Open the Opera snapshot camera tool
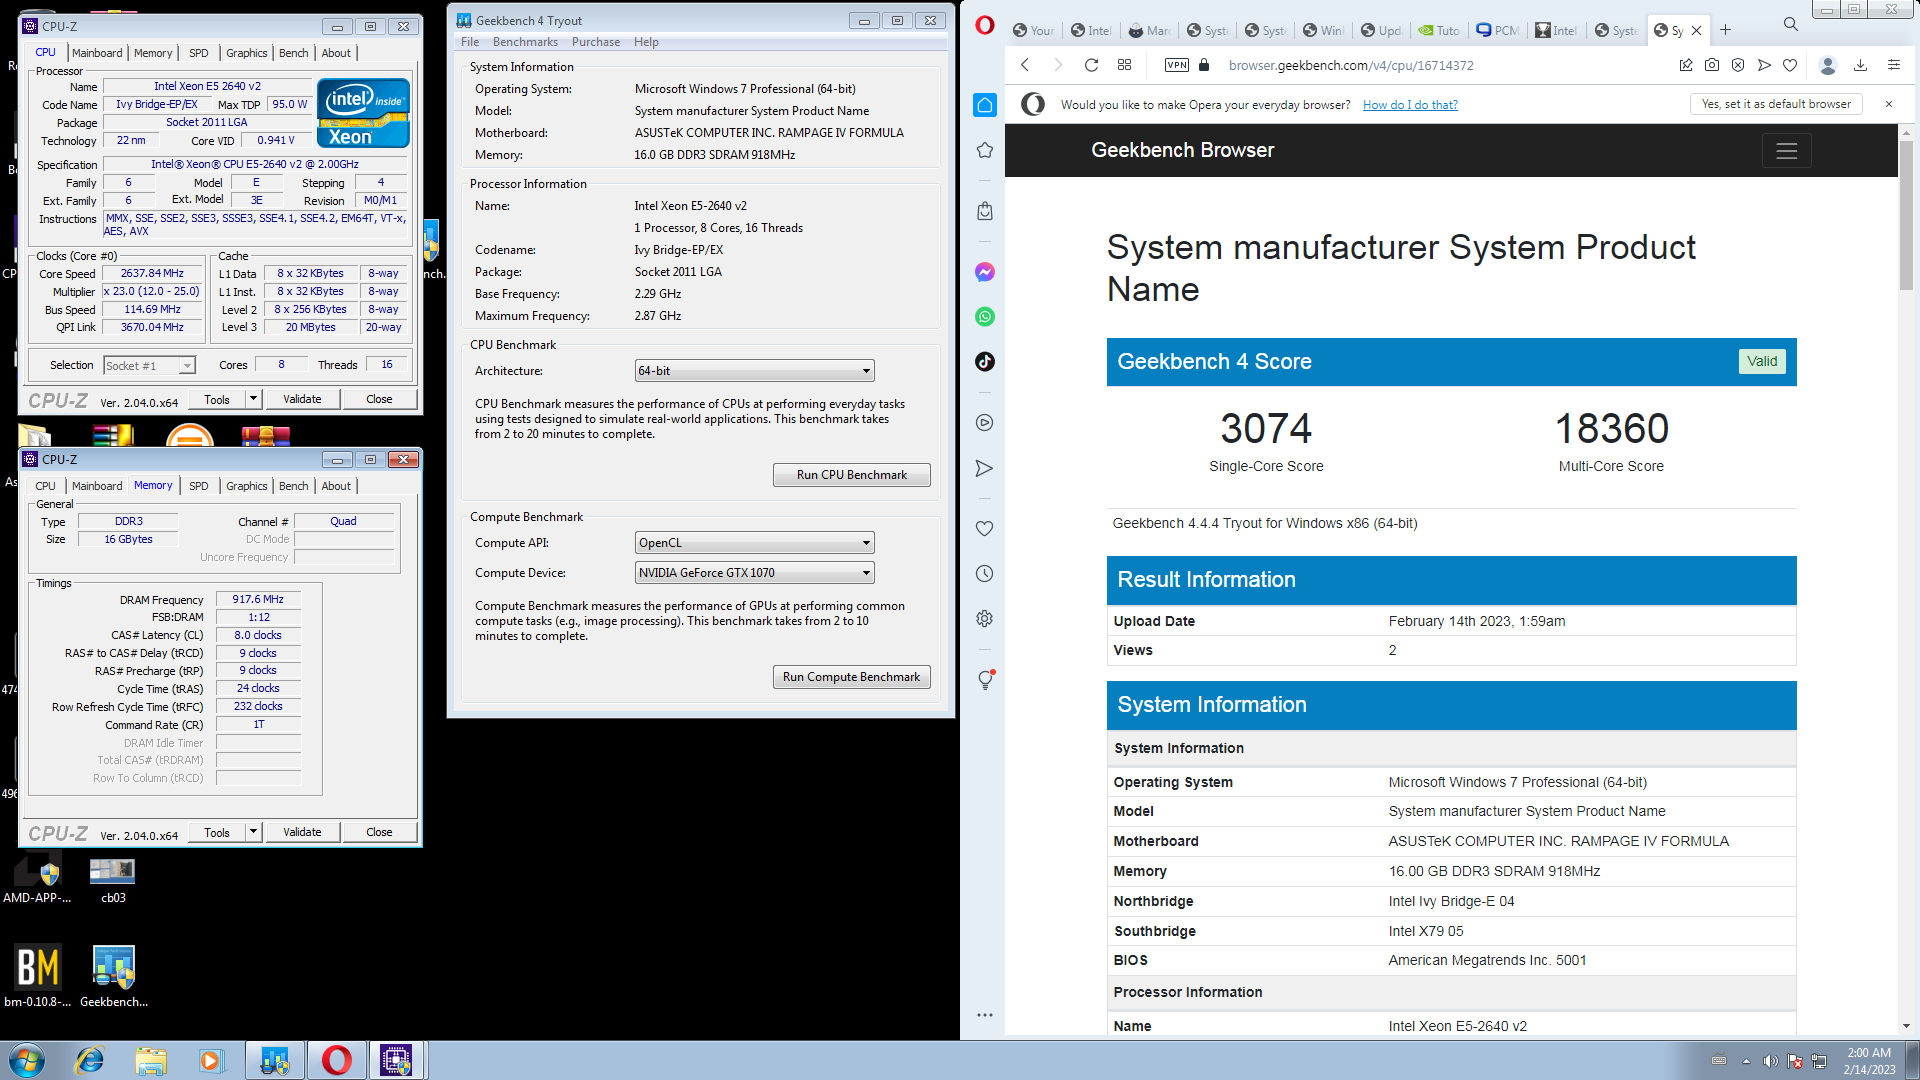This screenshot has height=1080, width=1920. (x=1712, y=65)
